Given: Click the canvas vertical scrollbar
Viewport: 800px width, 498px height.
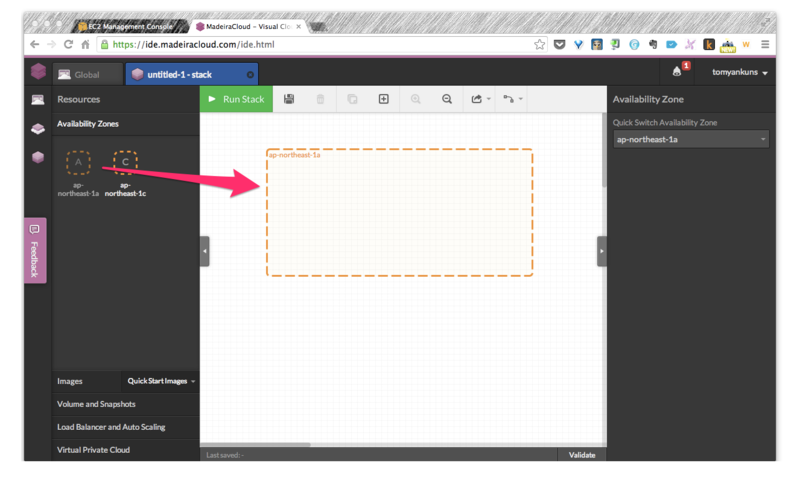Looking at the screenshot, I should (604, 150).
